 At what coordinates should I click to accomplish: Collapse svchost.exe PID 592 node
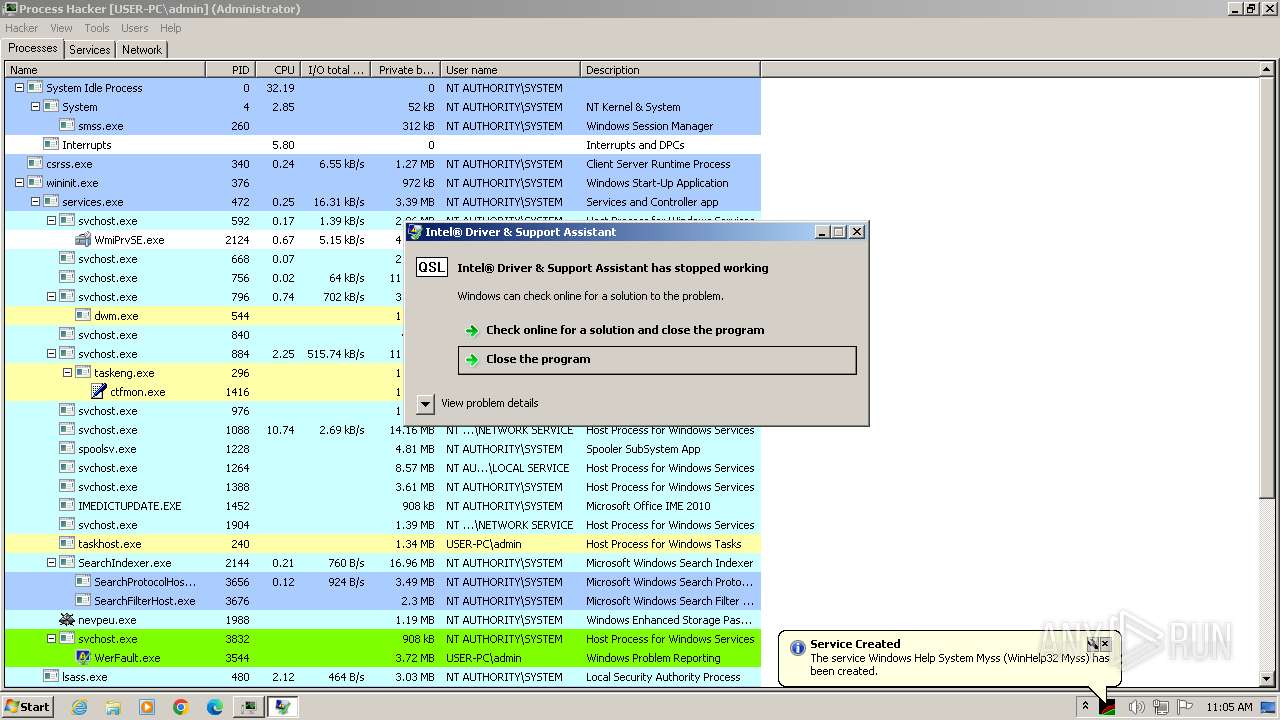click(51, 221)
